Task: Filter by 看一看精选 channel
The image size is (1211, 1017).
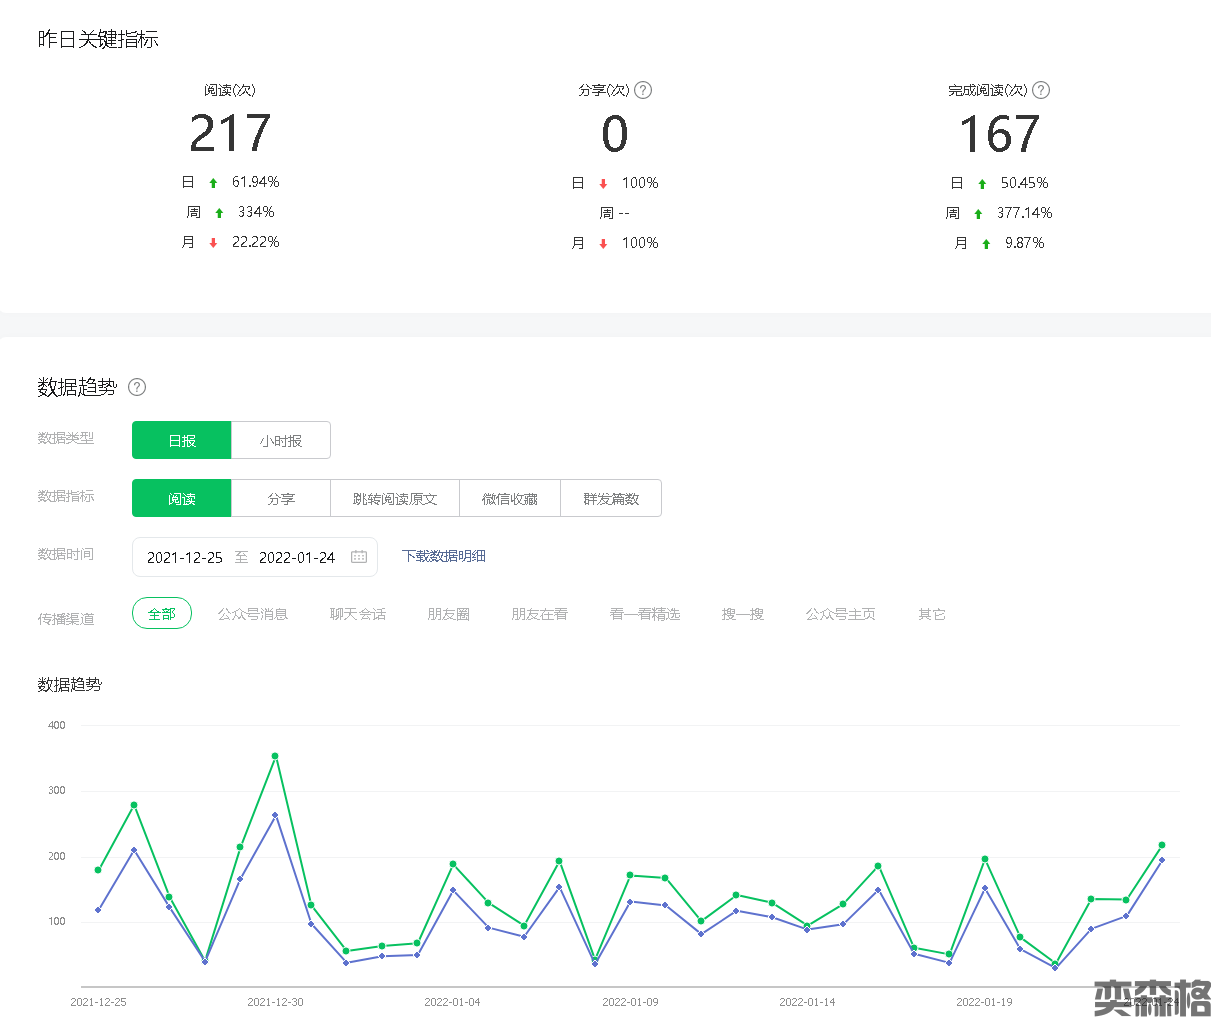Action: [x=645, y=614]
